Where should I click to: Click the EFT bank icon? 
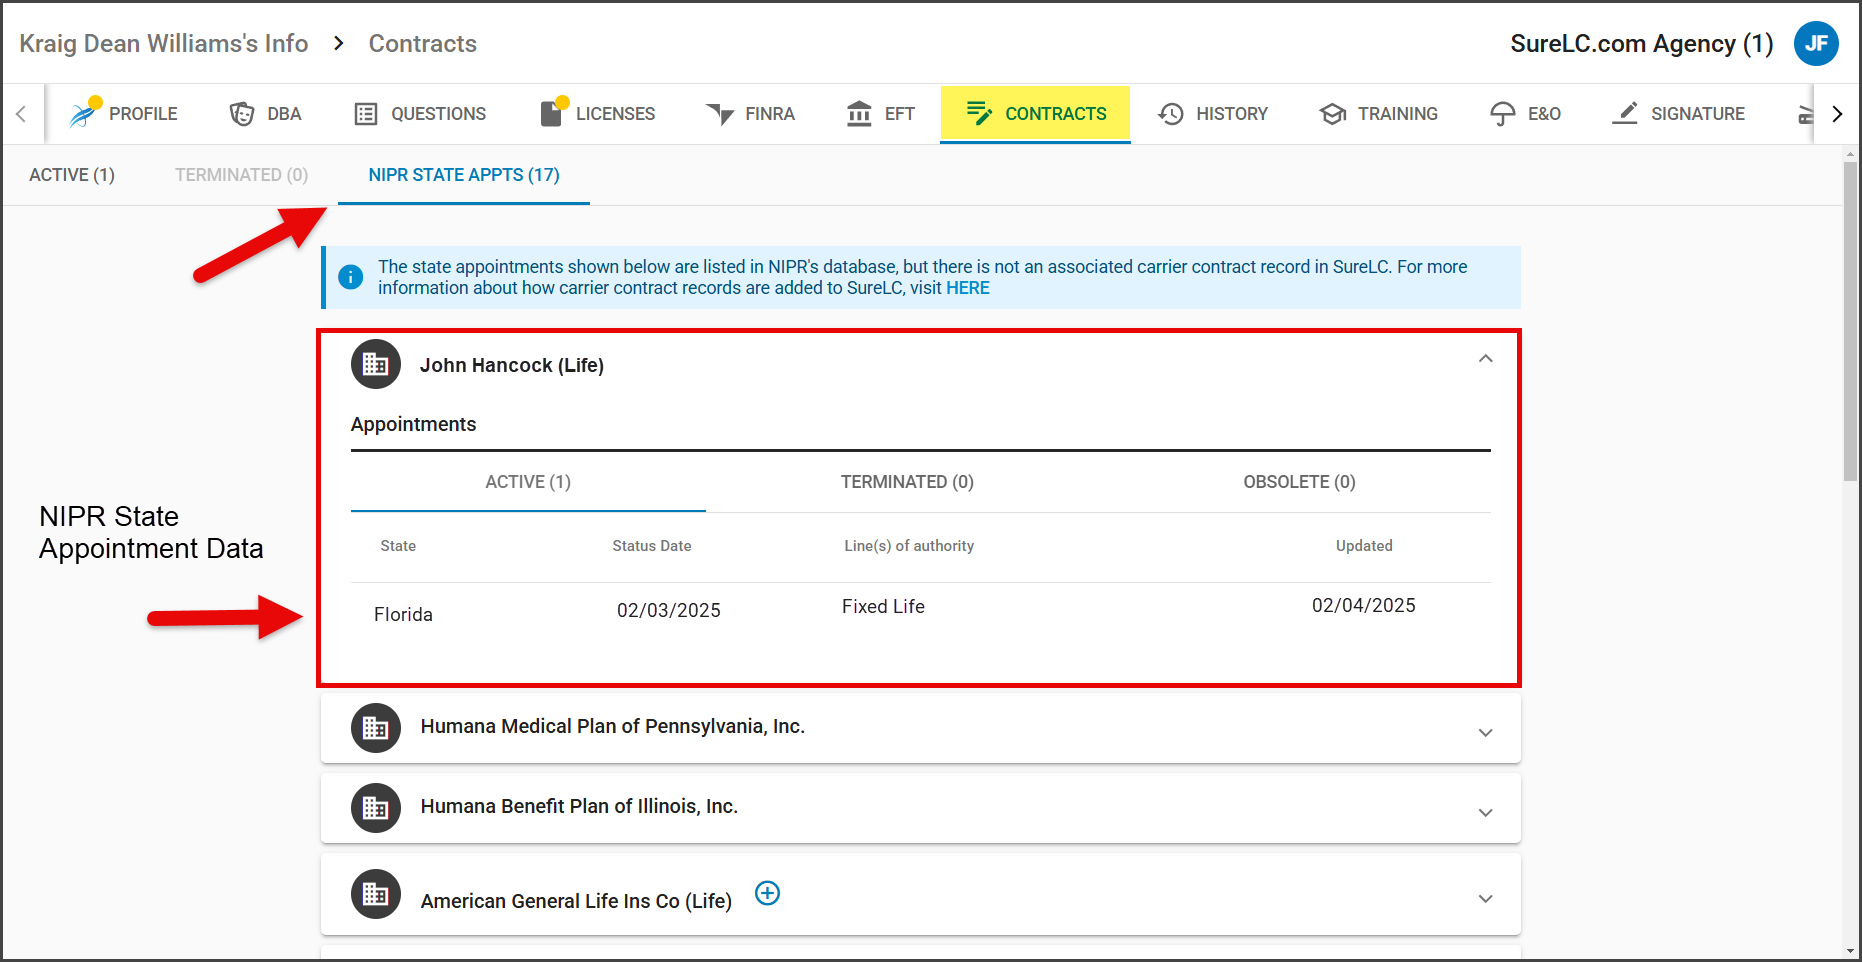click(859, 114)
